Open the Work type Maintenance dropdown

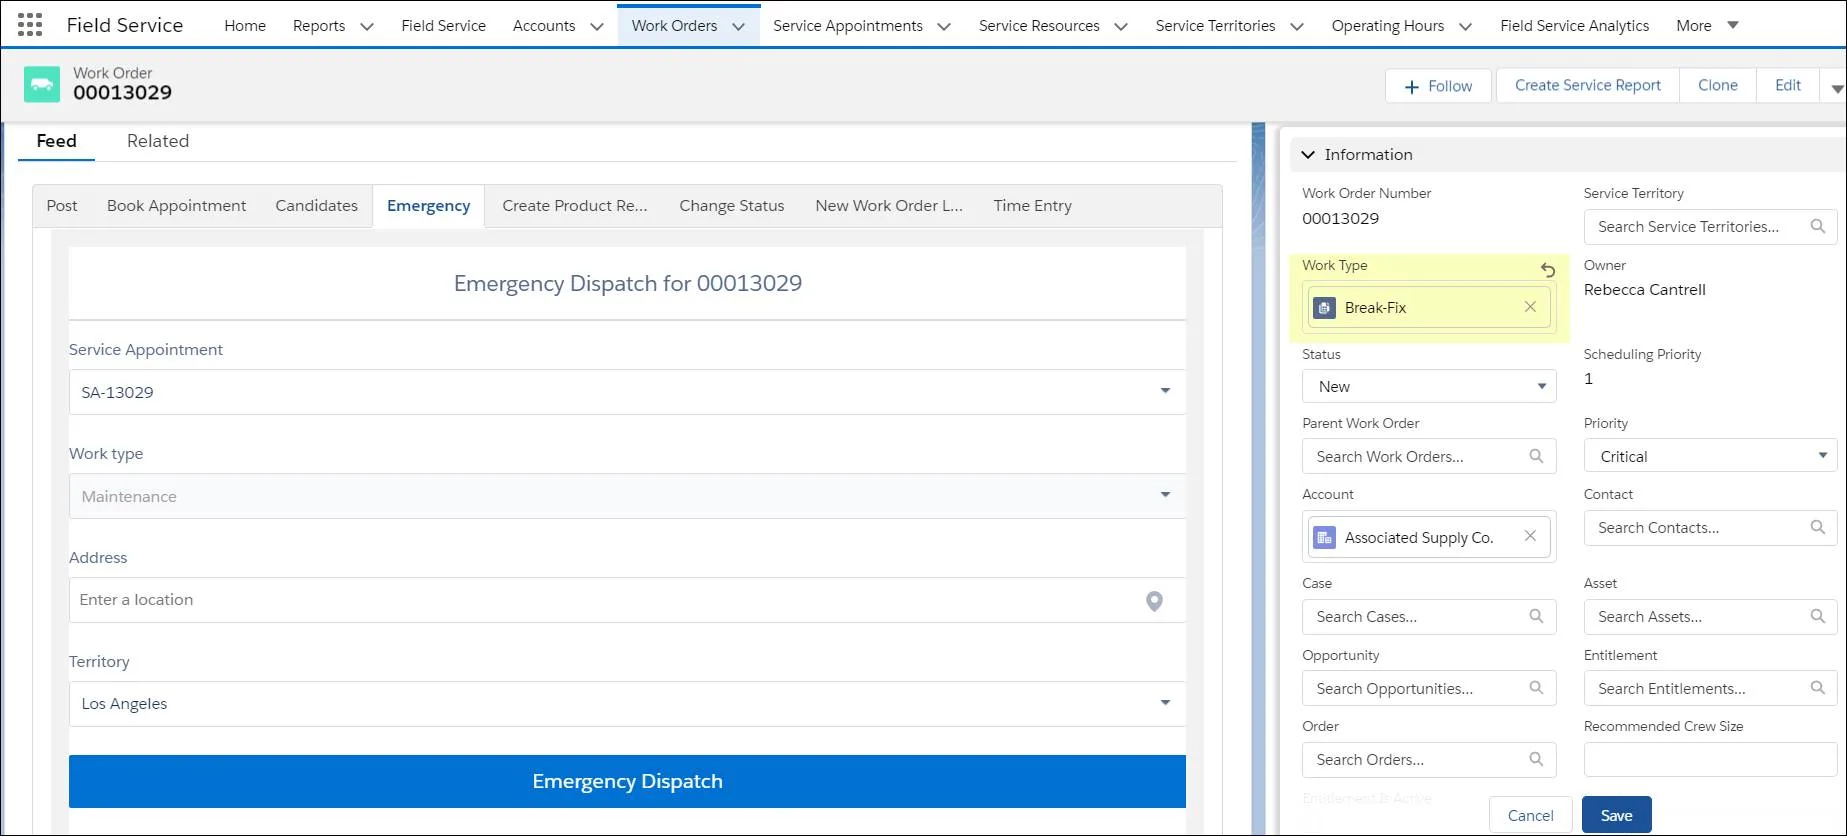coord(627,496)
